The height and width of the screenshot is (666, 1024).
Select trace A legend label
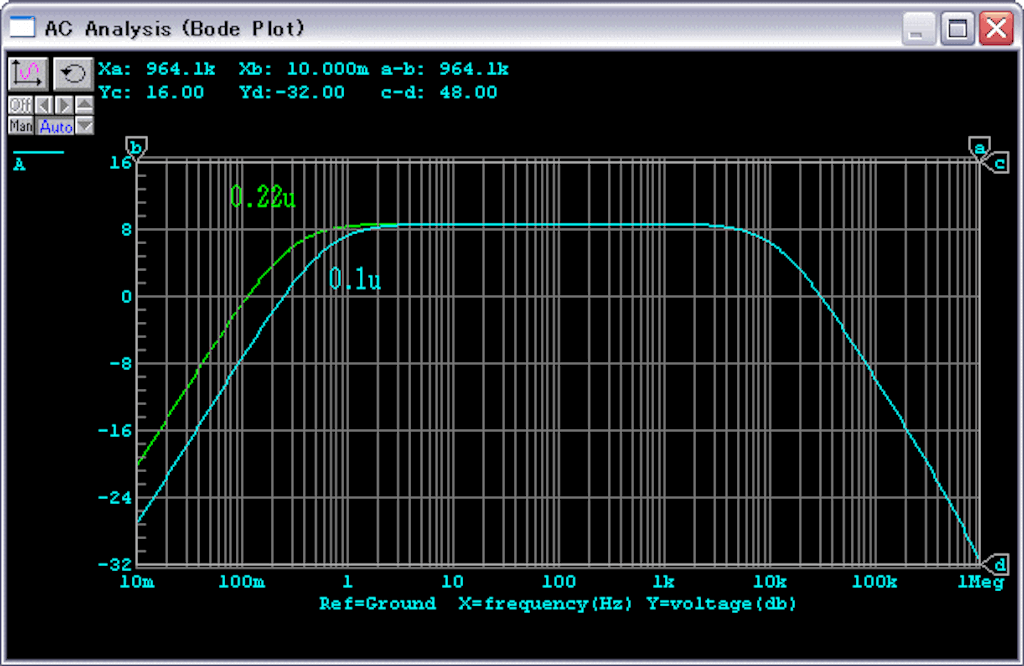20,164
